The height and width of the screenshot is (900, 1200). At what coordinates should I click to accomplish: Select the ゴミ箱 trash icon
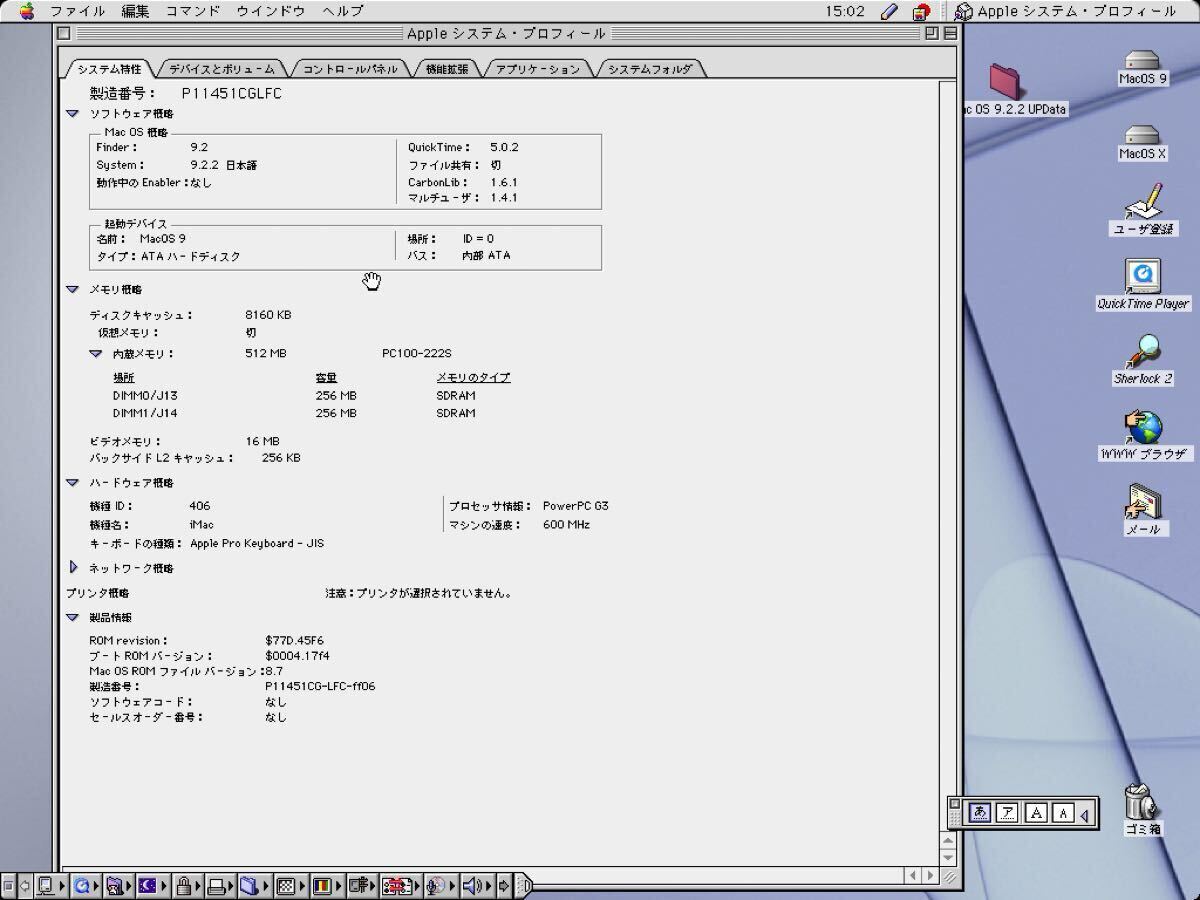(x=1141, y=808)
